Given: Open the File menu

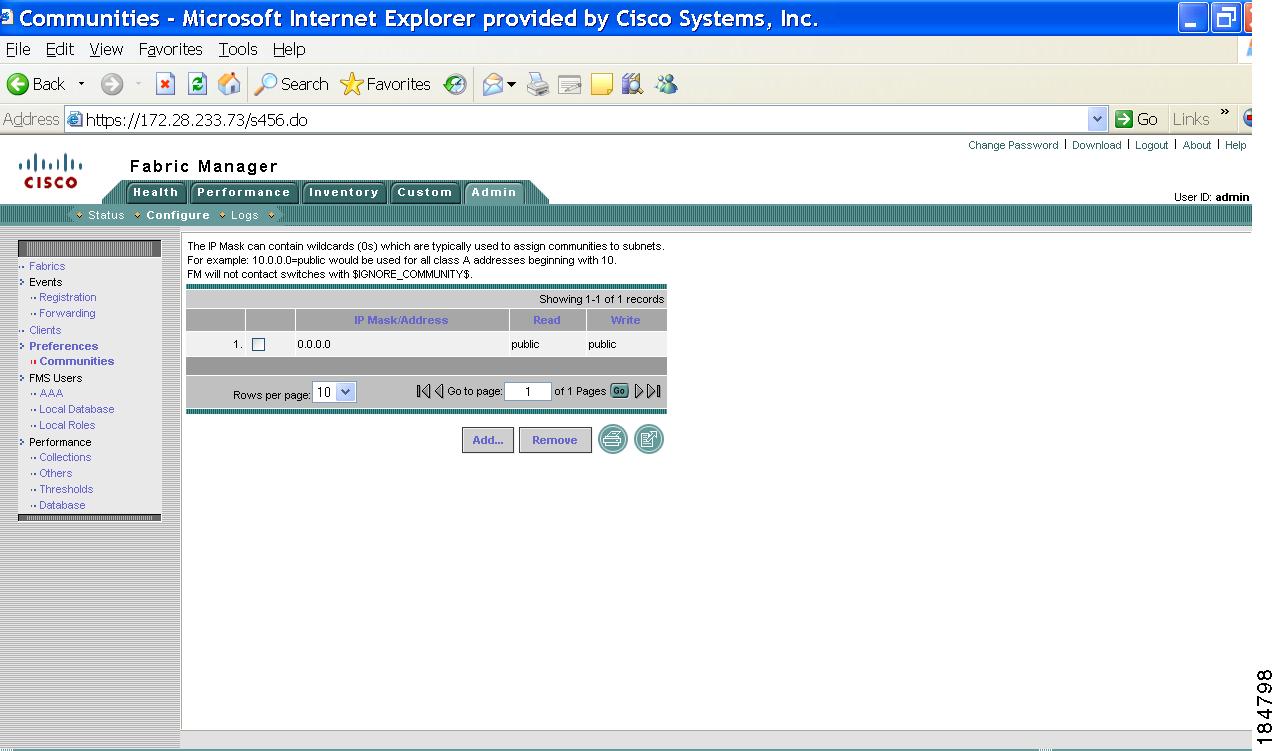Looking at the screenshot, I should 18,49.
